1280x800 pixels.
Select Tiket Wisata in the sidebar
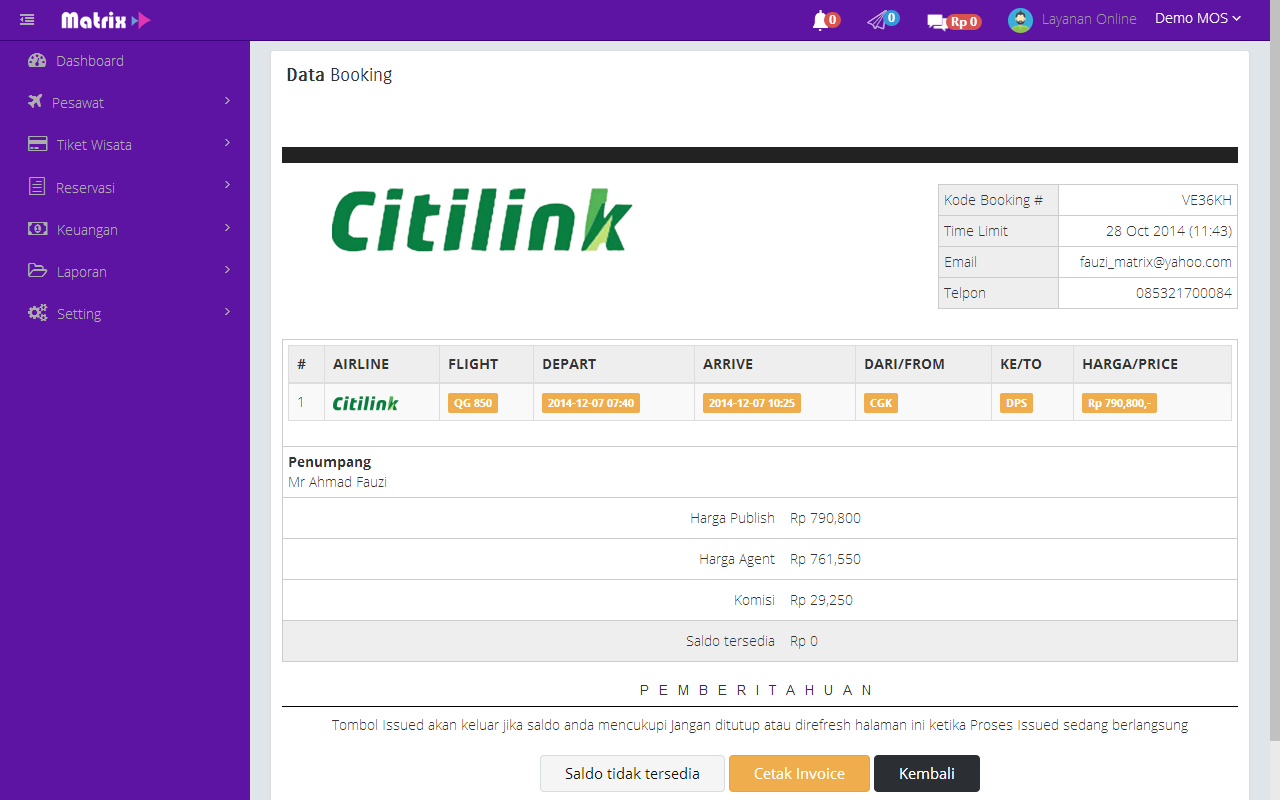pyautogui.click(x=94, y=145)
